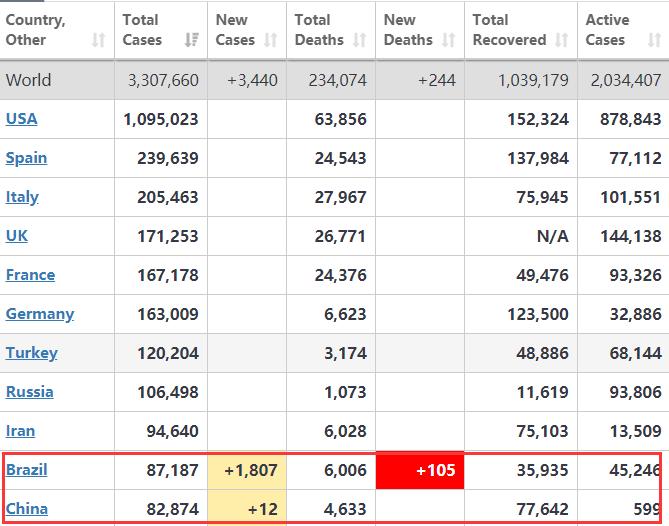Go to Italy country page
This screenshot has width=669, height=526.
pyautogui.click(x=22, y=197)
